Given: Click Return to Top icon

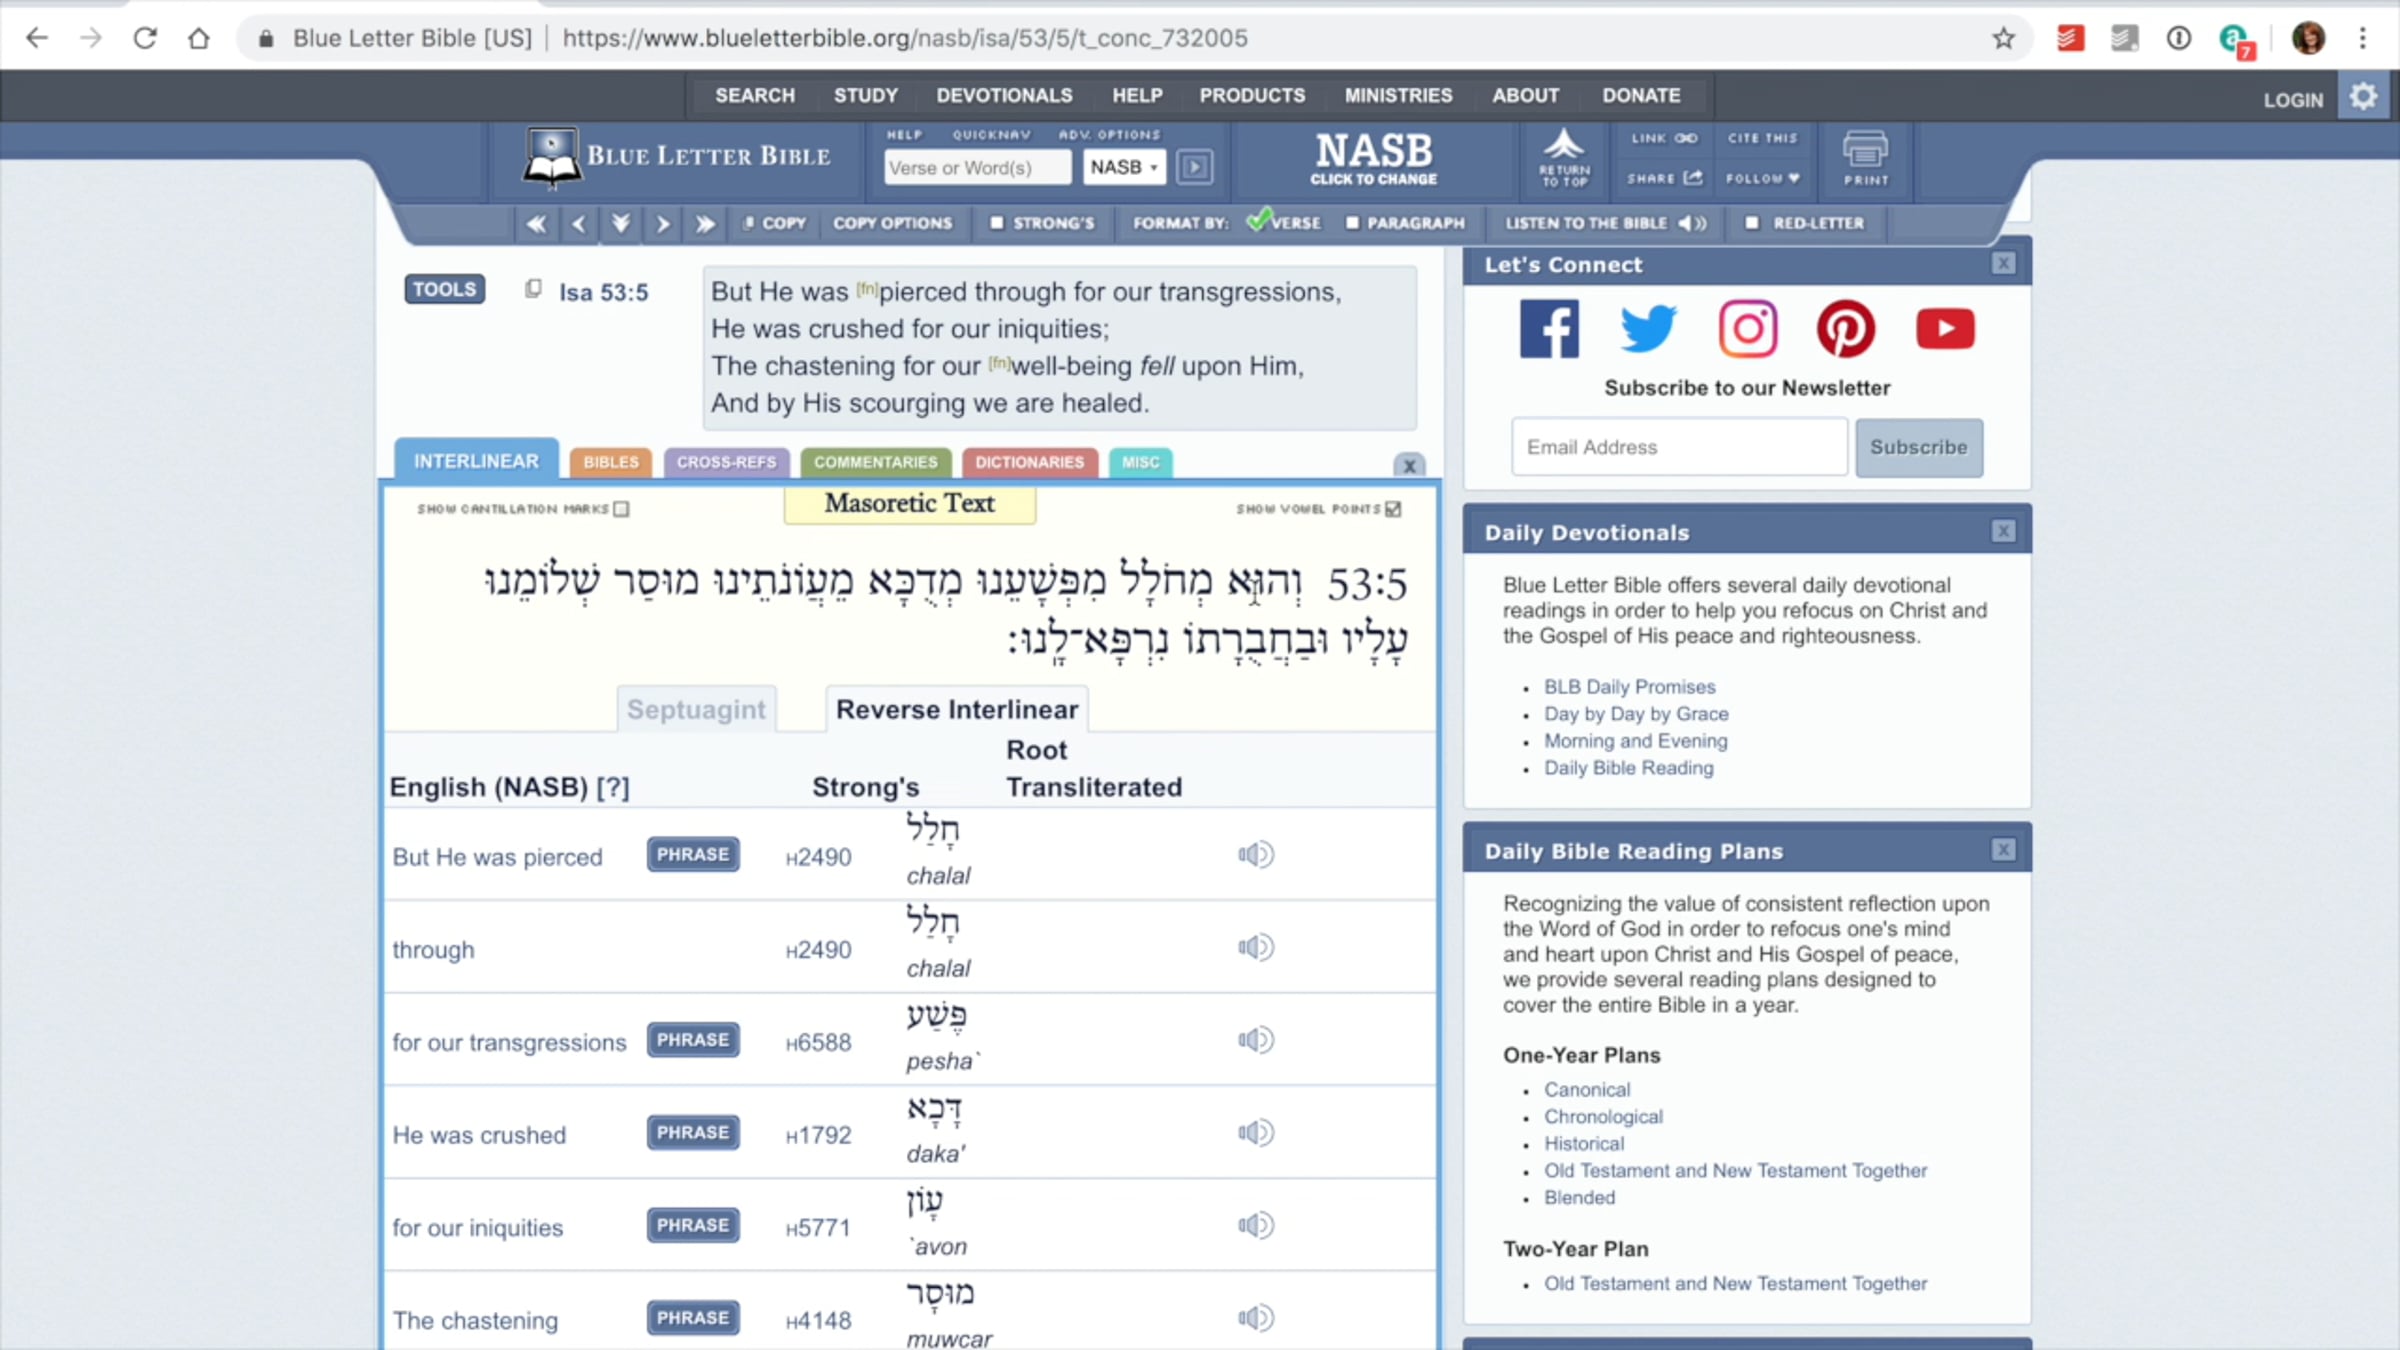Looking at the screenshot, I should (1564, 157).
